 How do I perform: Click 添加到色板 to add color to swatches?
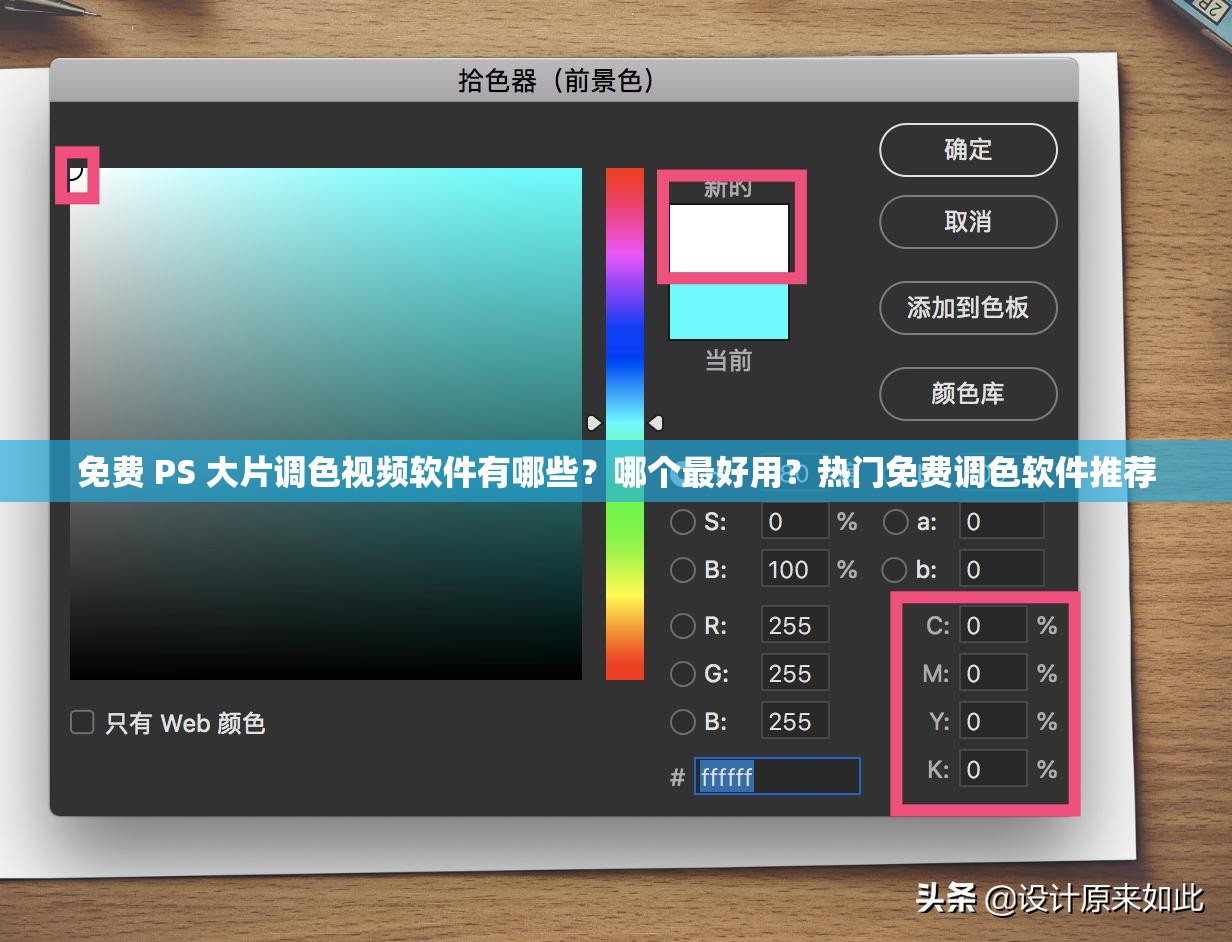(x=967, y=308)
